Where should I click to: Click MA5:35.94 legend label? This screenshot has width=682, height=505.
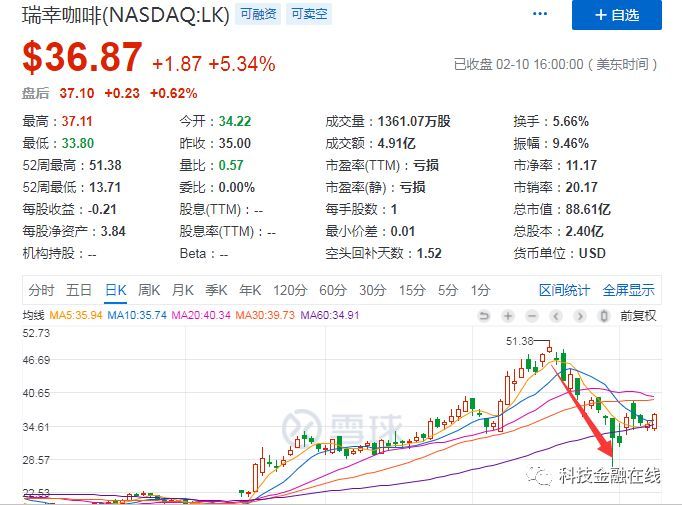pos(76,315)
